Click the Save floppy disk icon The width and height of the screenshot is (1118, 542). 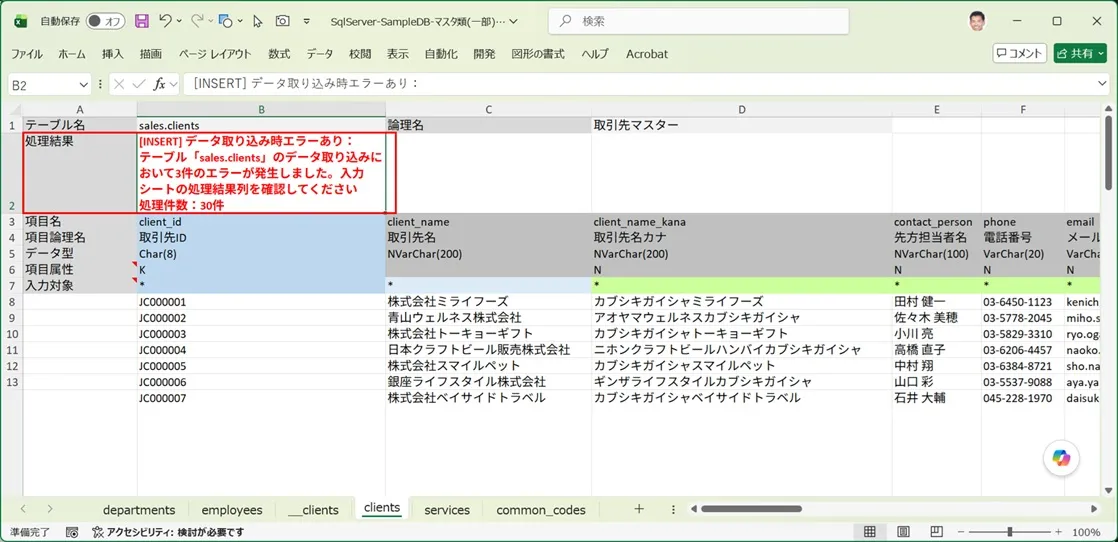pos(142,21)
